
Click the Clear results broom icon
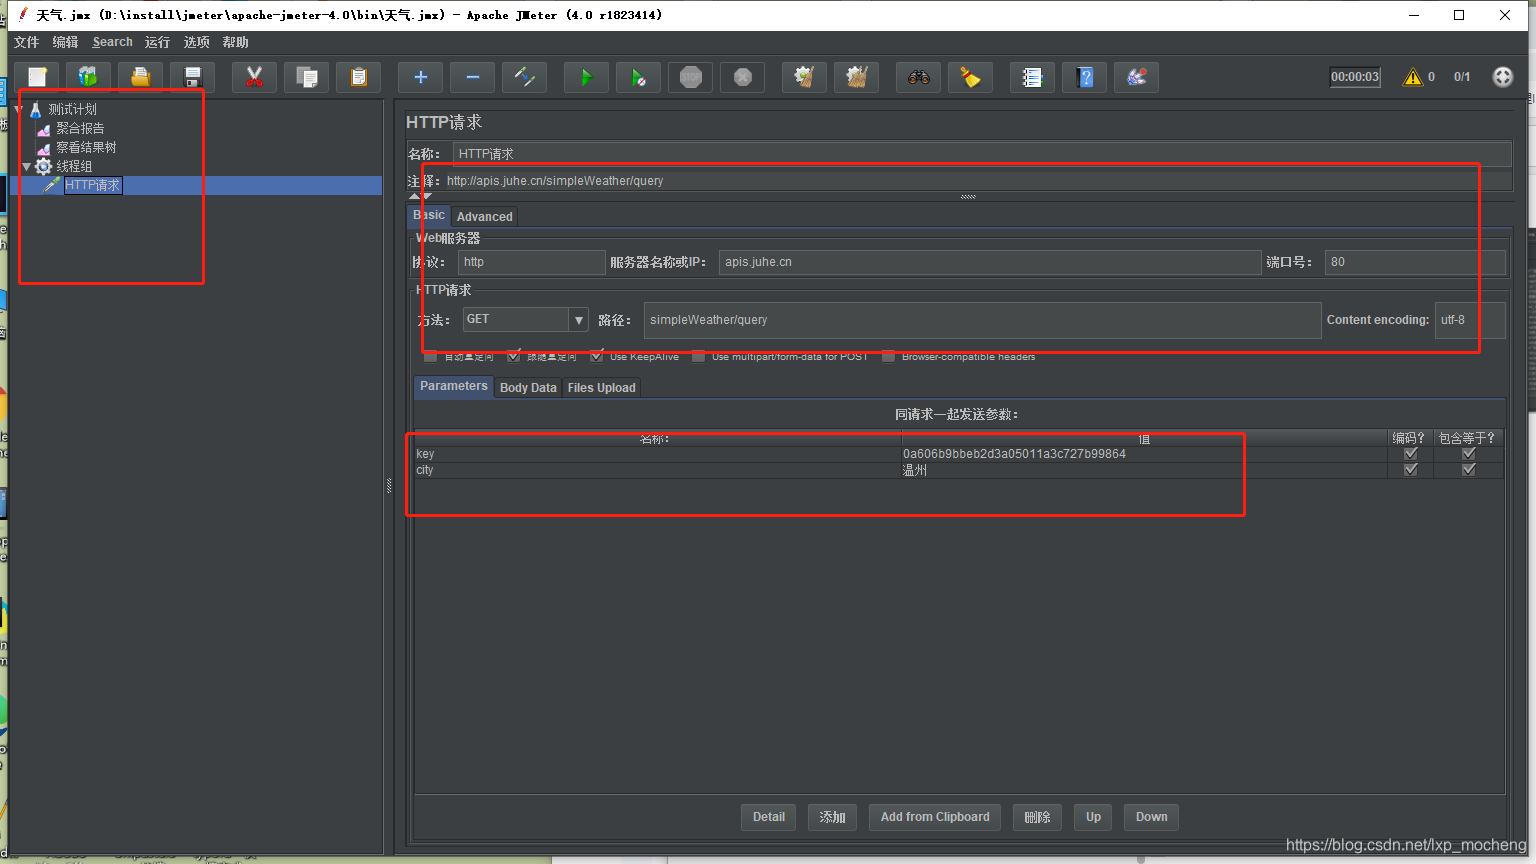(x=804, y=77)
